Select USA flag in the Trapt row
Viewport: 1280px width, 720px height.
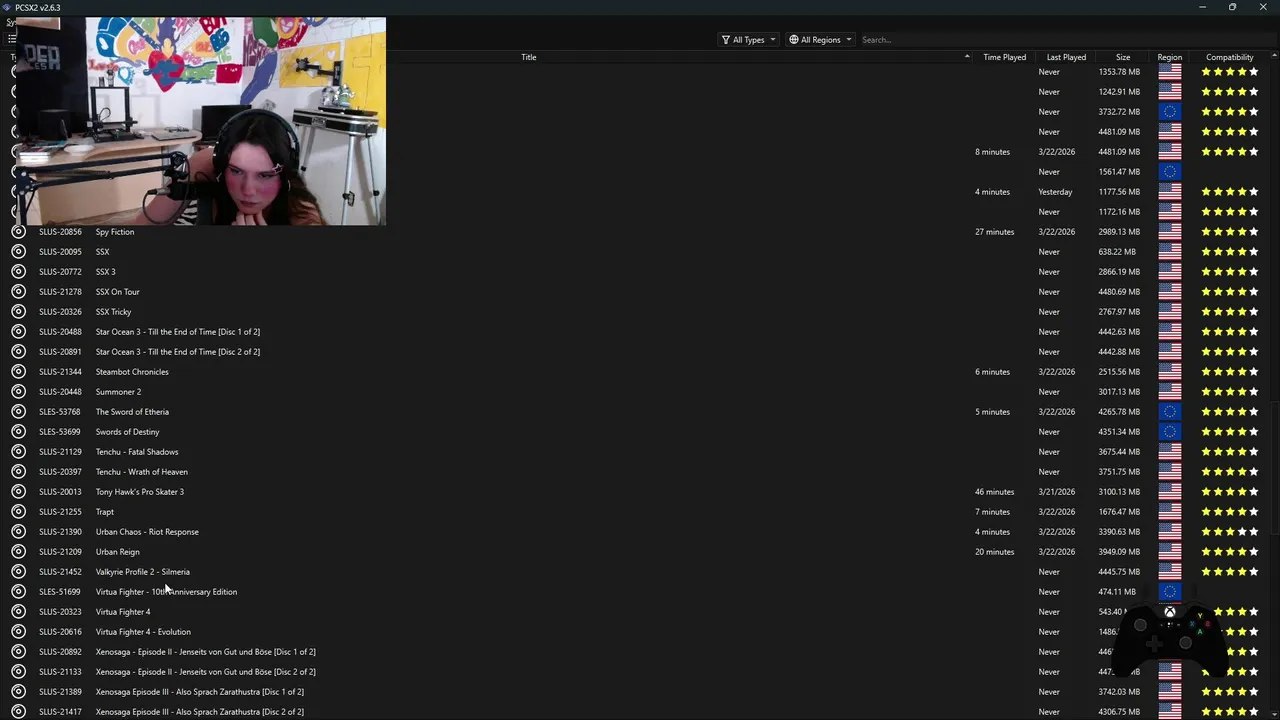tap(1169, 511)
